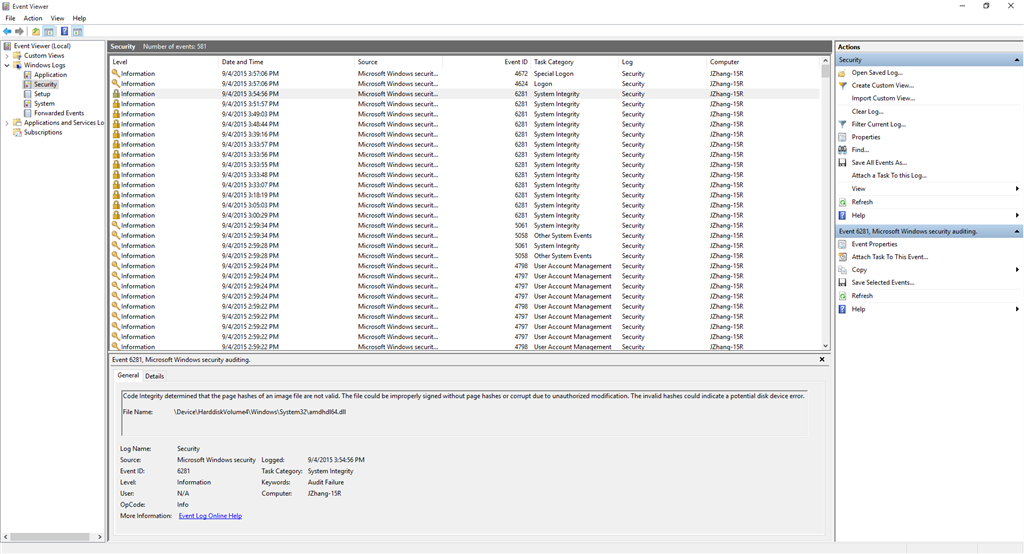Sort by Date and Time column
Viewport: 1024px width, 554px height.
click(287, 62)
